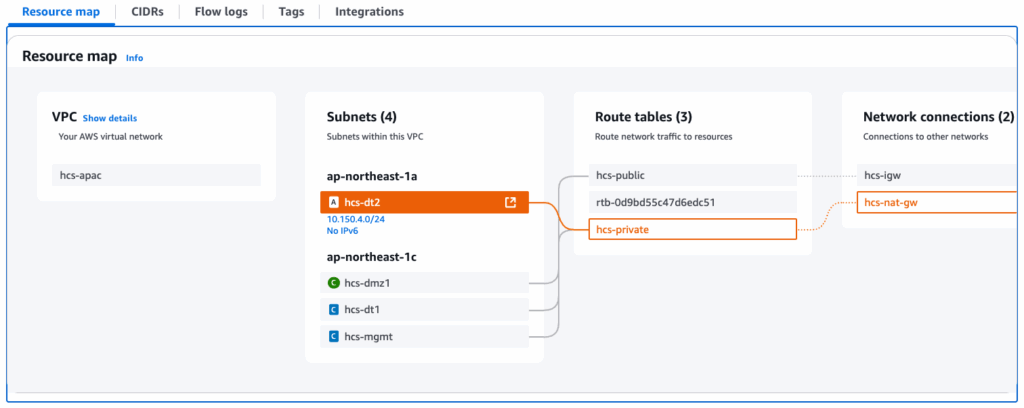The image size is (1024, 408).
Task: Select the hcs-dmz1 subnet row
Action: point(425,283)
